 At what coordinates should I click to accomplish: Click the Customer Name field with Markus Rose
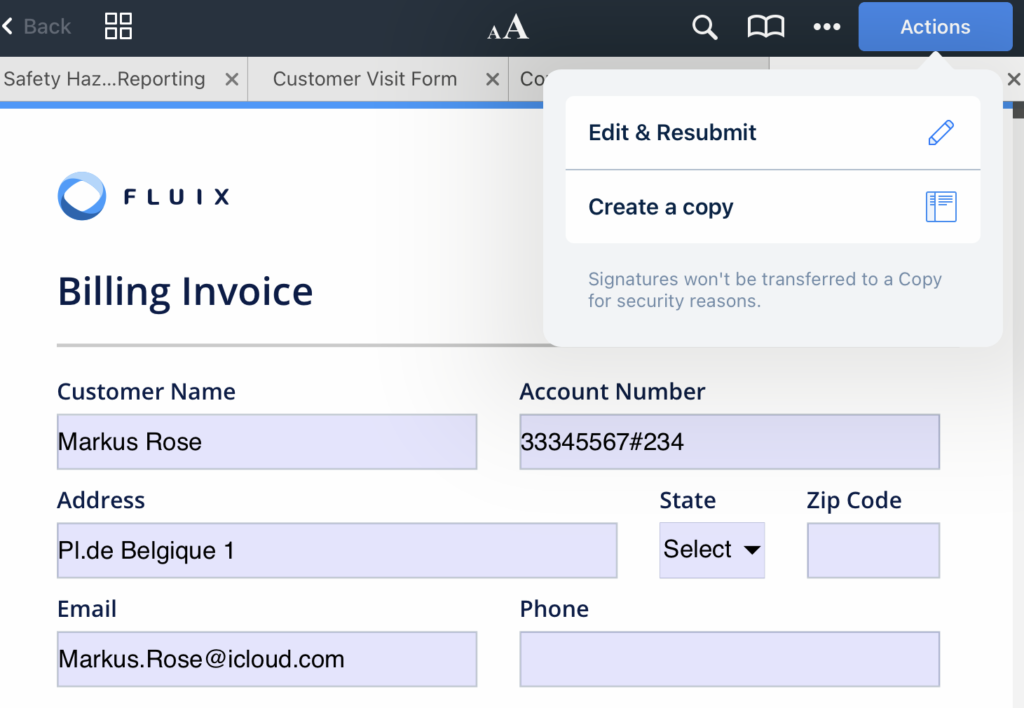266,442
